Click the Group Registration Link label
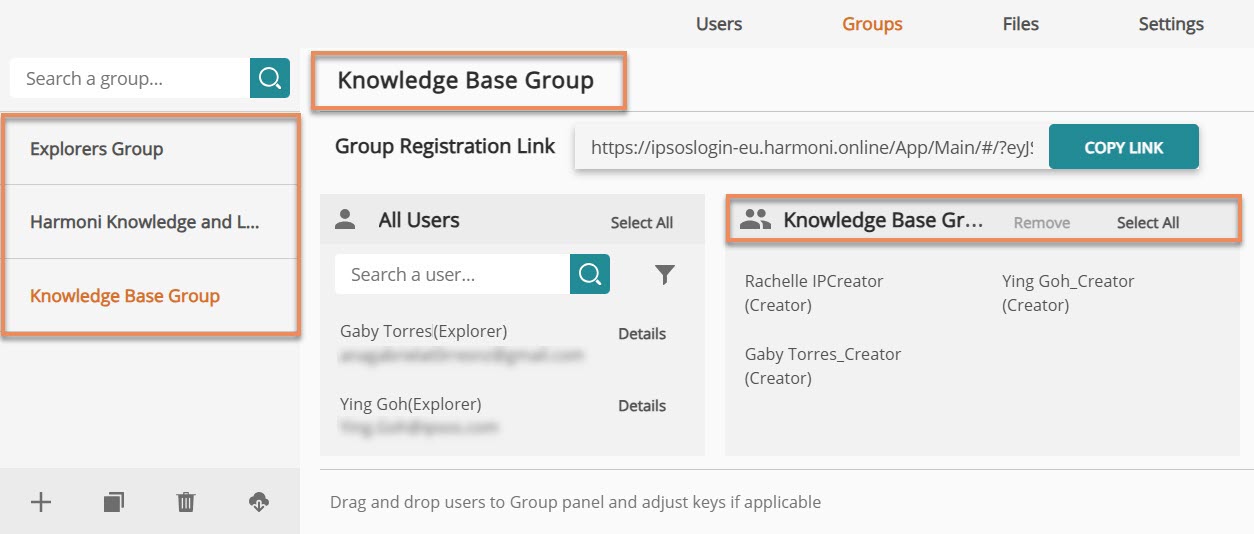The height and width of the screenshot is (534, 1254). coord(445,146)
